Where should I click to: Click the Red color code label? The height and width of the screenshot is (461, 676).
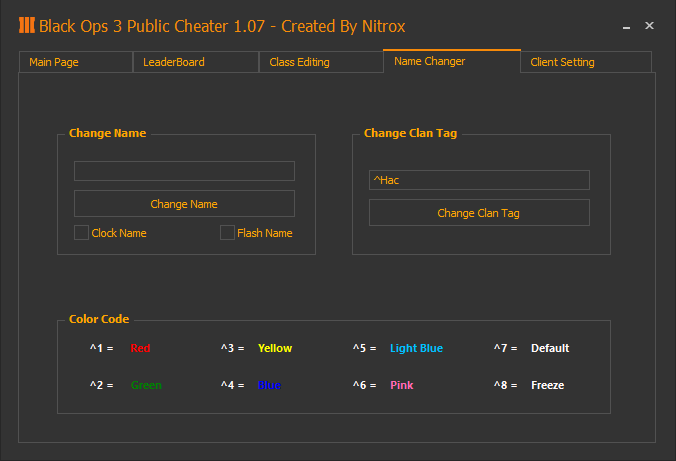141,348
